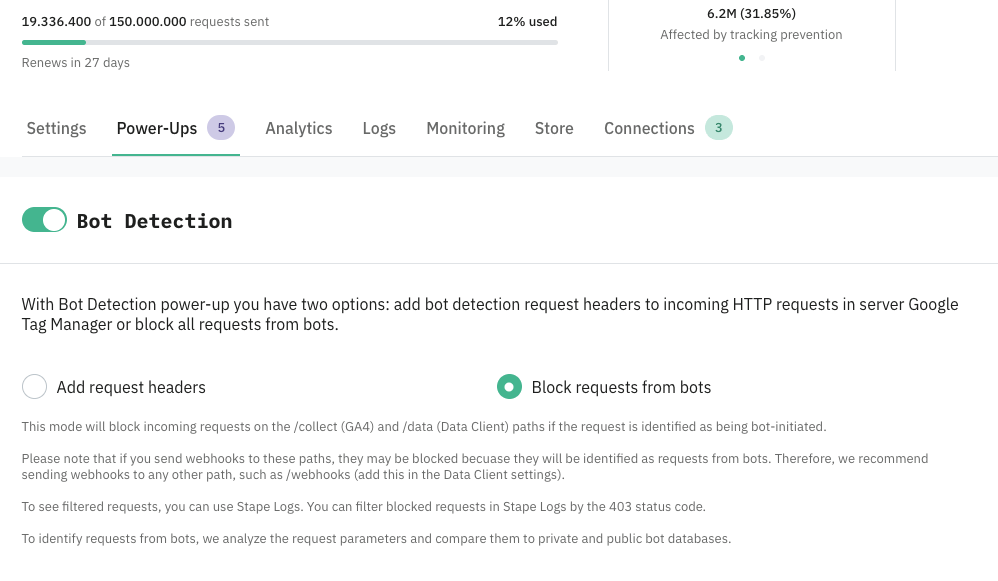The width and height of the screenshot is (998, 581).
Task: Click the 6.2M (31.85%) tracking prevention statistic
Action: tap(751, 13)
